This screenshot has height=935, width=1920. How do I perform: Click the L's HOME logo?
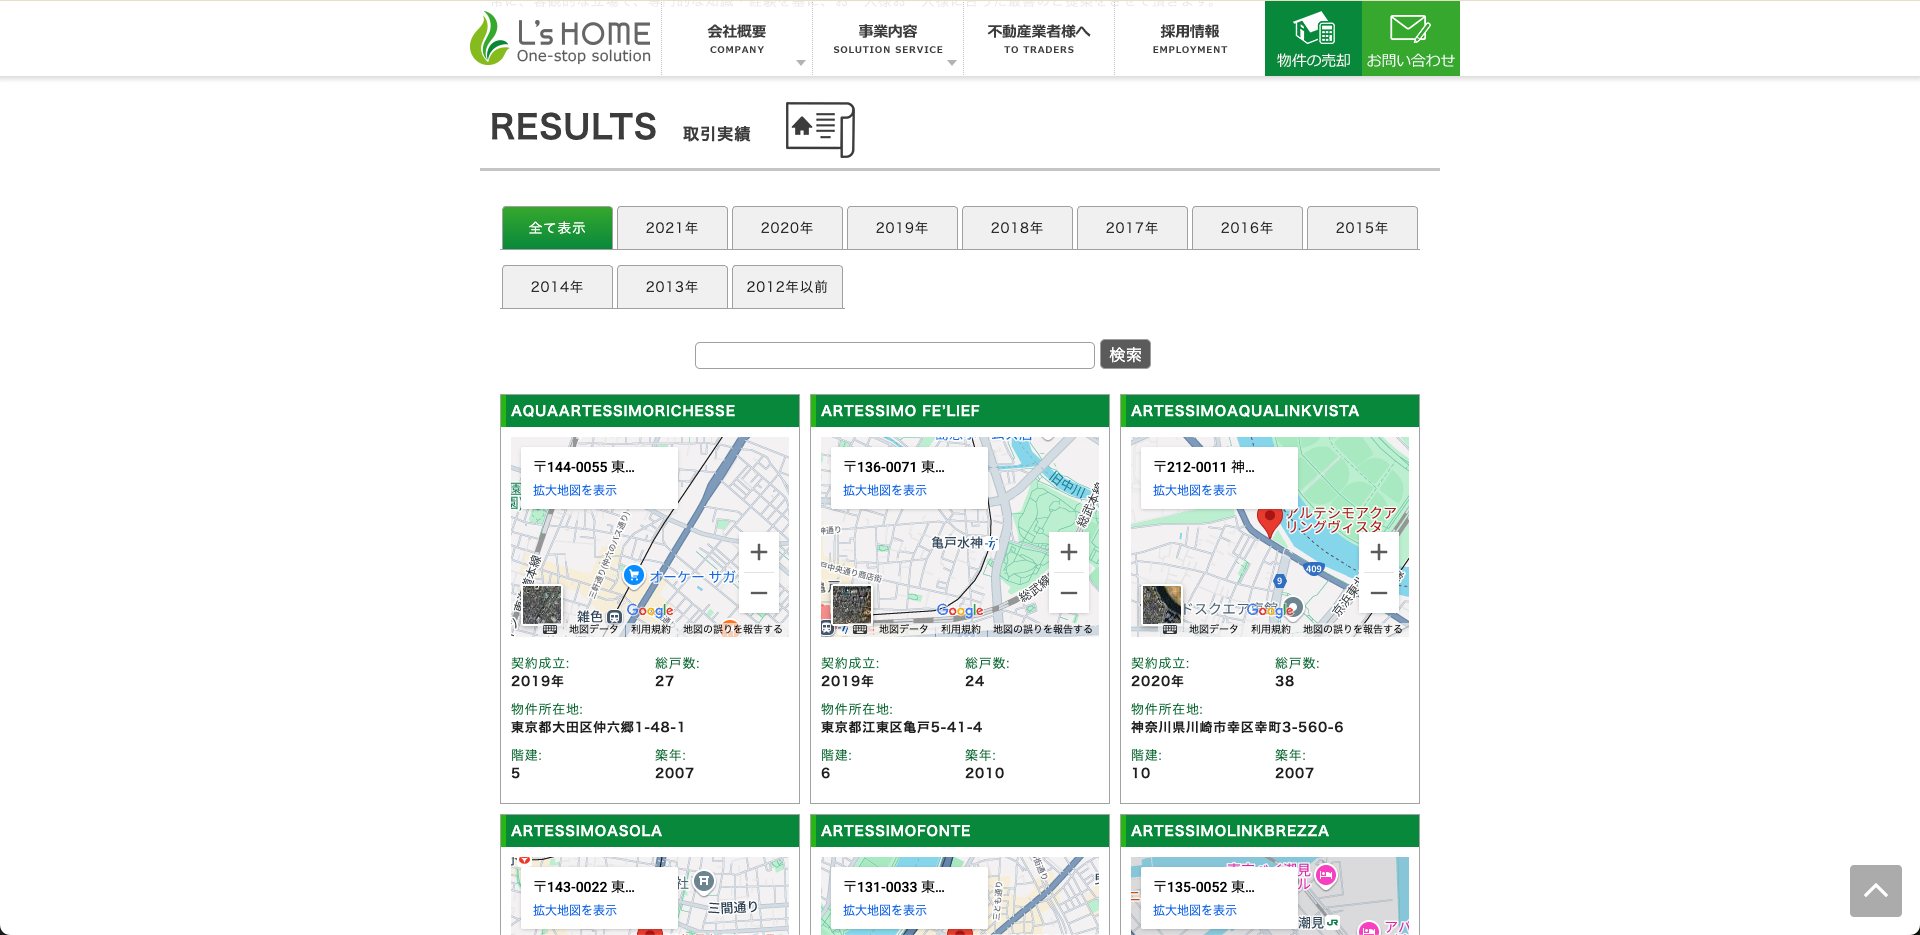[x=561, y=39]
